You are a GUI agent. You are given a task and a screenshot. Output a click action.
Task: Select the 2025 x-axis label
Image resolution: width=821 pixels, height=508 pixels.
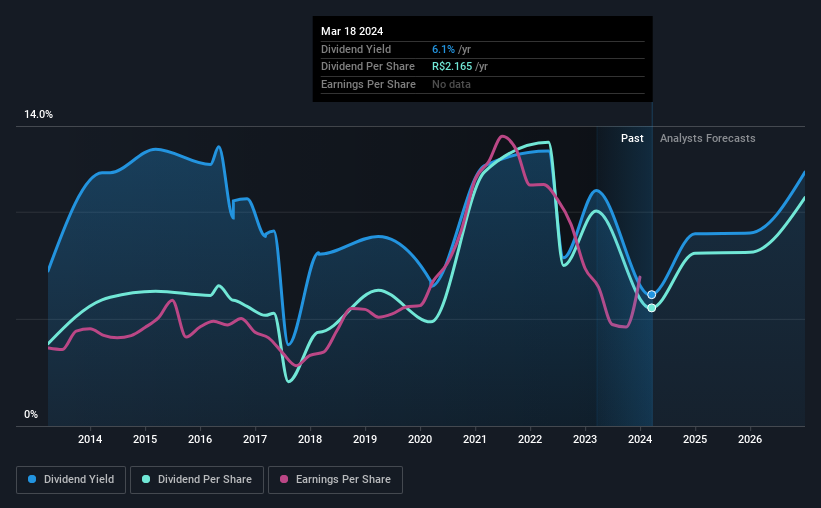pos(695,439)
